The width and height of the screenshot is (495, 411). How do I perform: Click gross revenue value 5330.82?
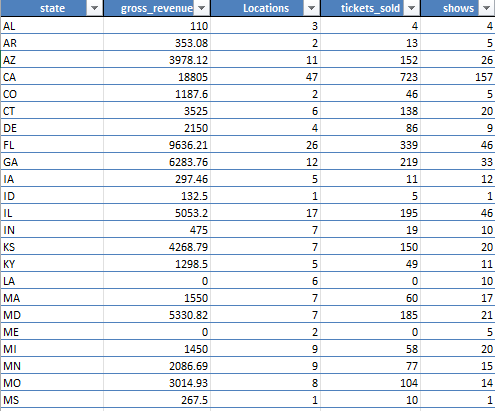point(188,315)
